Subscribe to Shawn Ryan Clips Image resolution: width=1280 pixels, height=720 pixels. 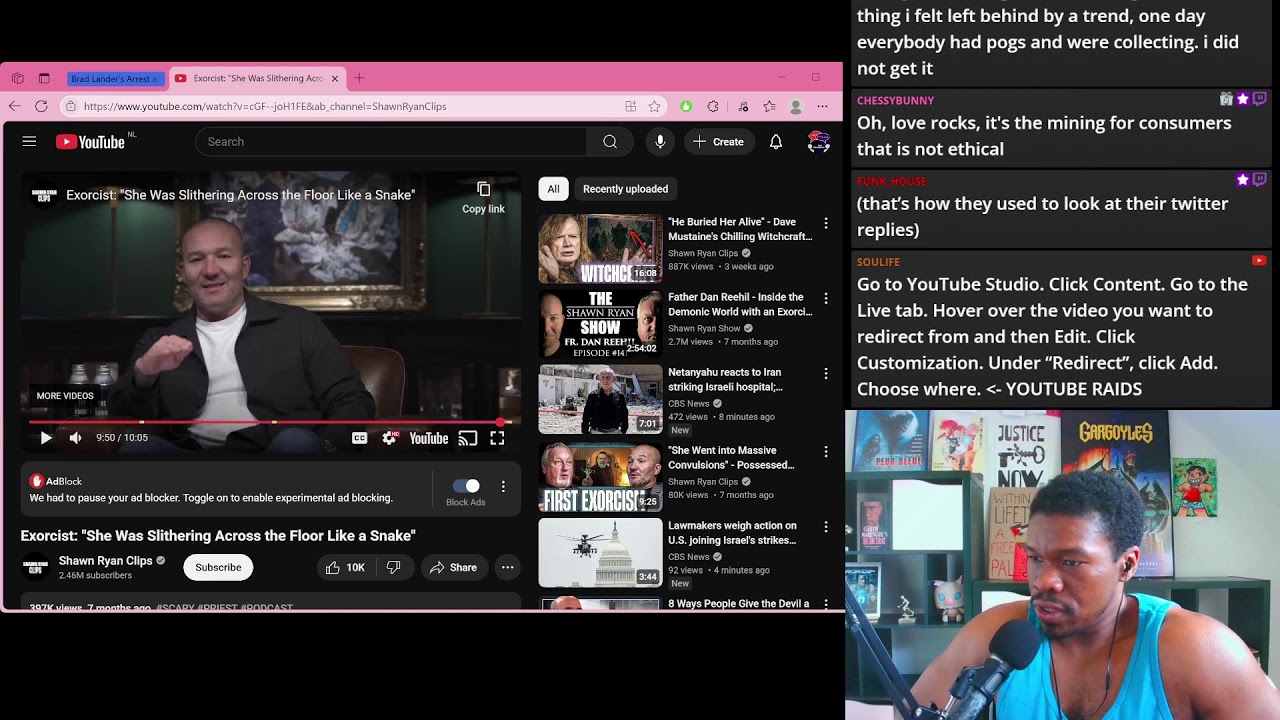click(218, 567)
